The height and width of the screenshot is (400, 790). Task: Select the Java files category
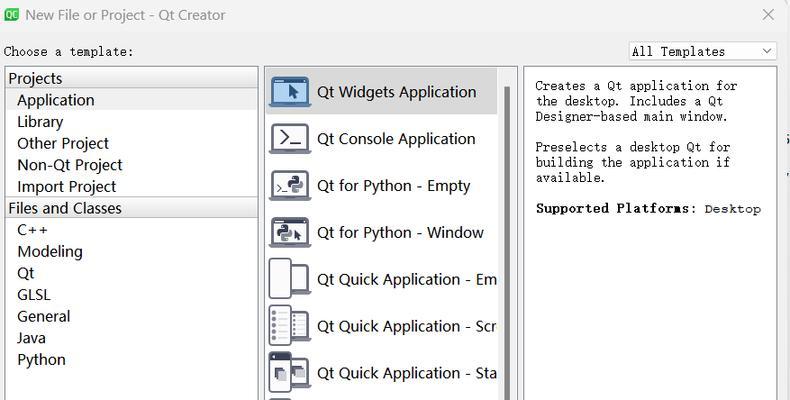point(131,338)
